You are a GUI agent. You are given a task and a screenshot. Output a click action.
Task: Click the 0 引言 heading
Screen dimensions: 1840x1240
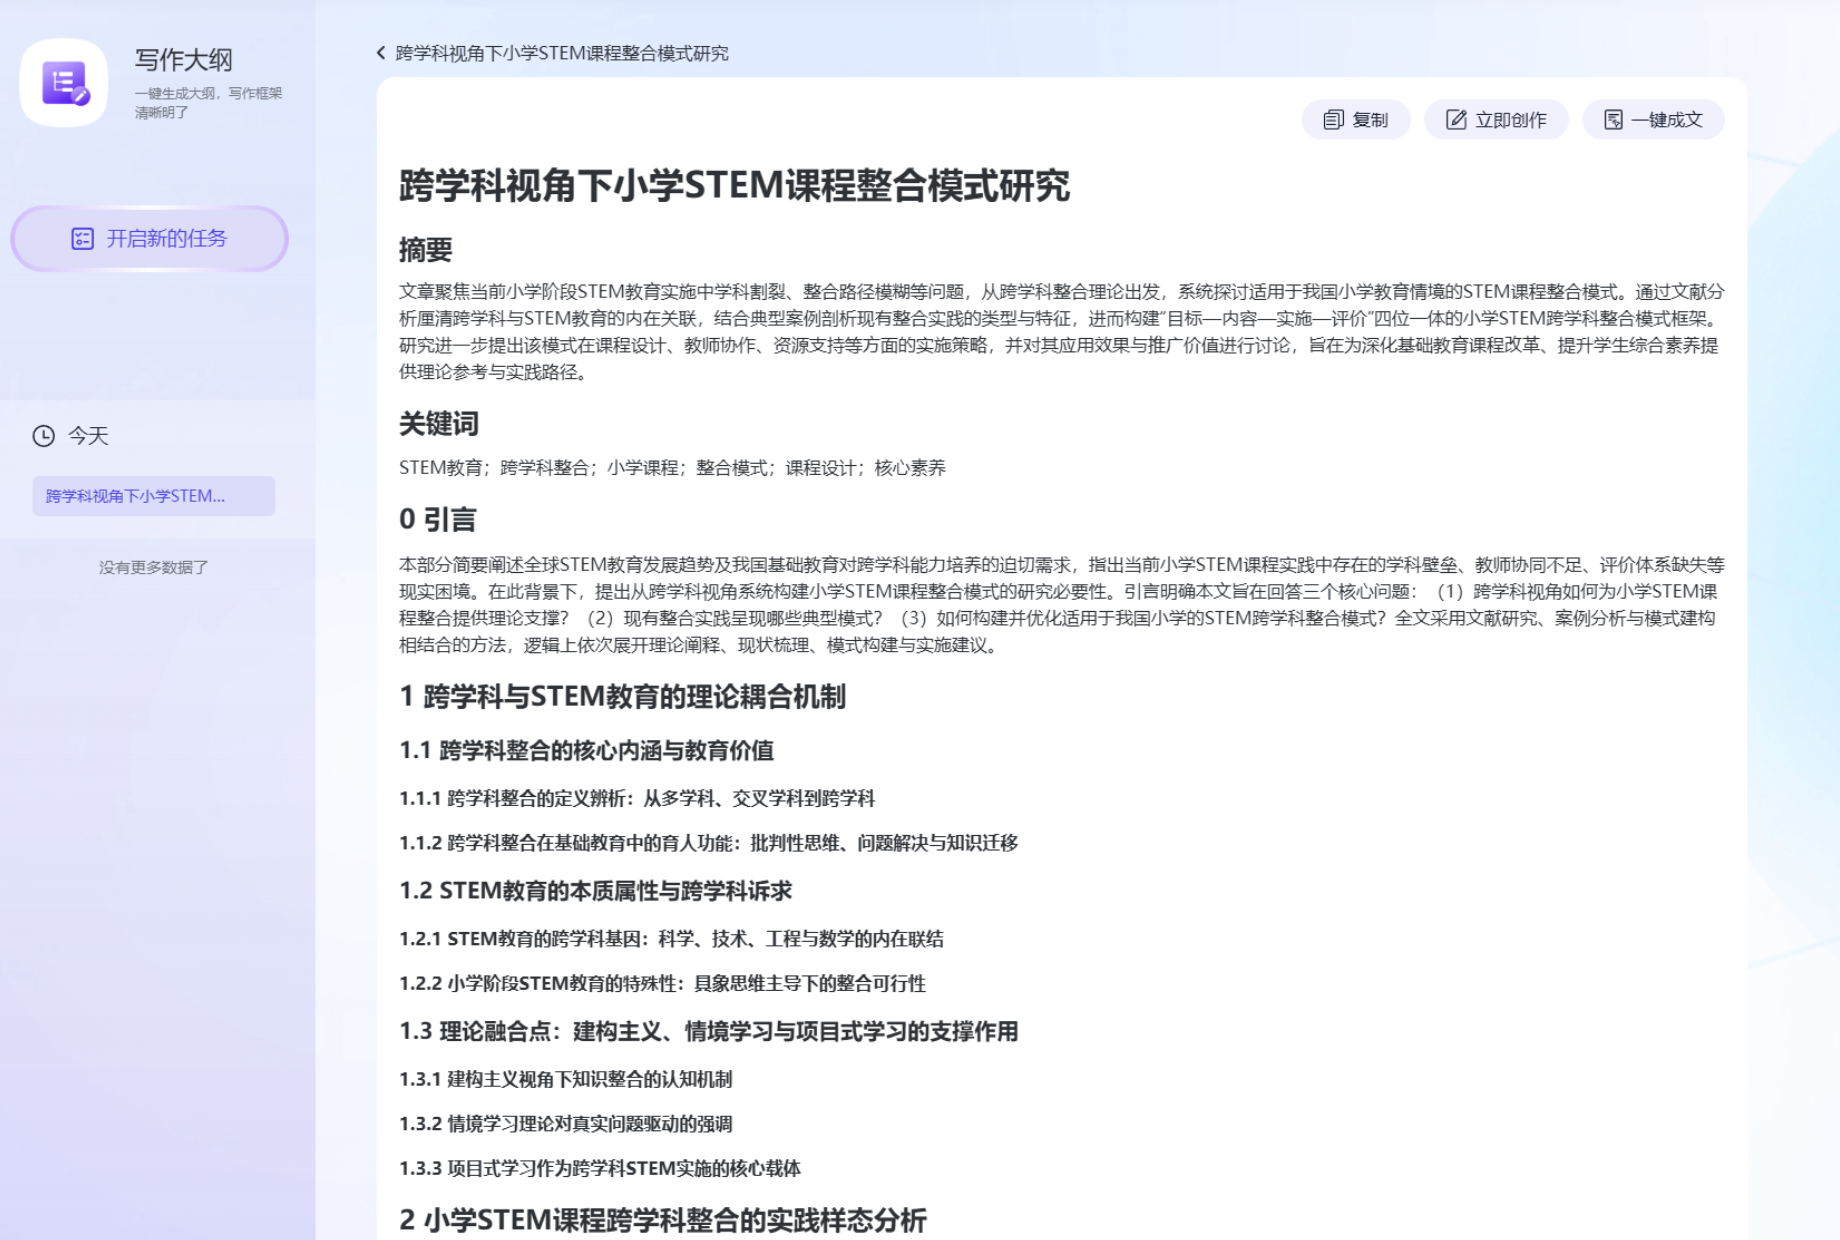coord(438,519)
